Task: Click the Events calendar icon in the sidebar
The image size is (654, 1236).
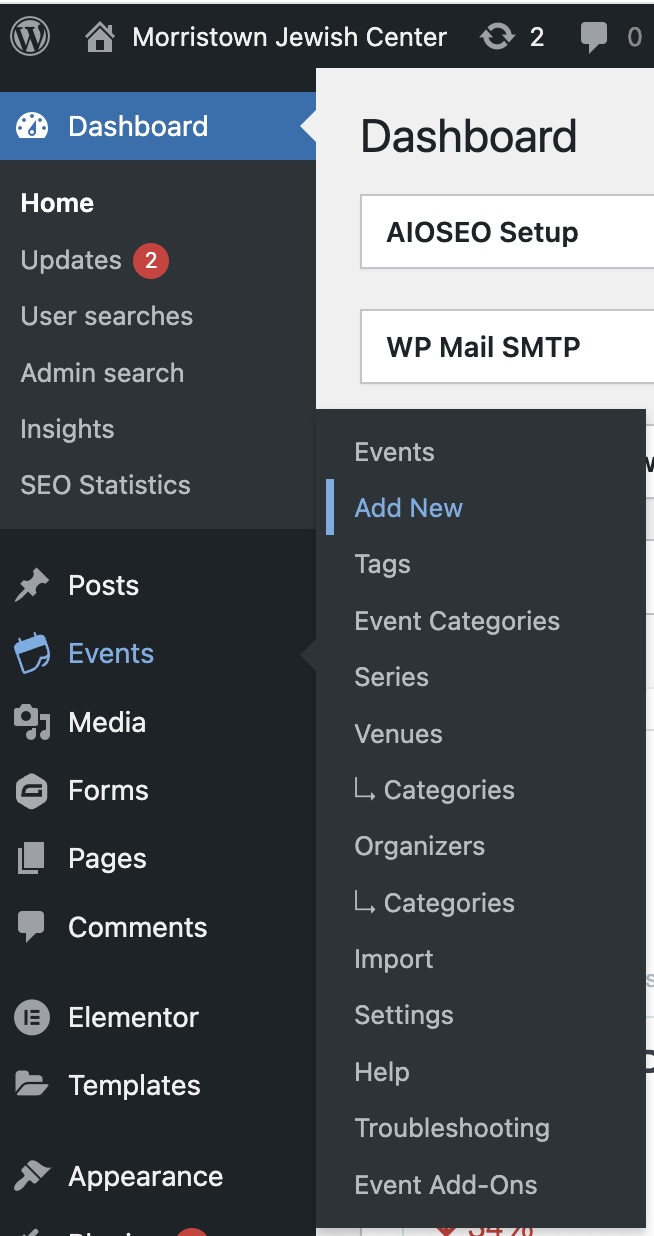Action: [x=32, y=654]
